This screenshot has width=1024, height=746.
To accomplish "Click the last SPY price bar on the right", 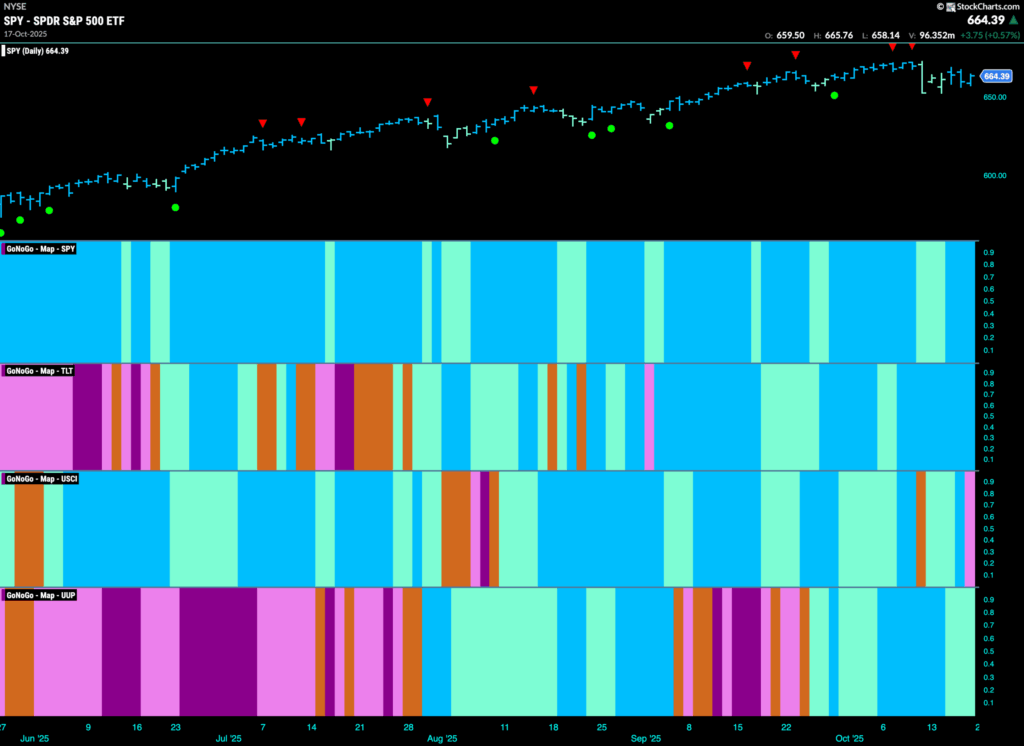I will click(971, 79).
